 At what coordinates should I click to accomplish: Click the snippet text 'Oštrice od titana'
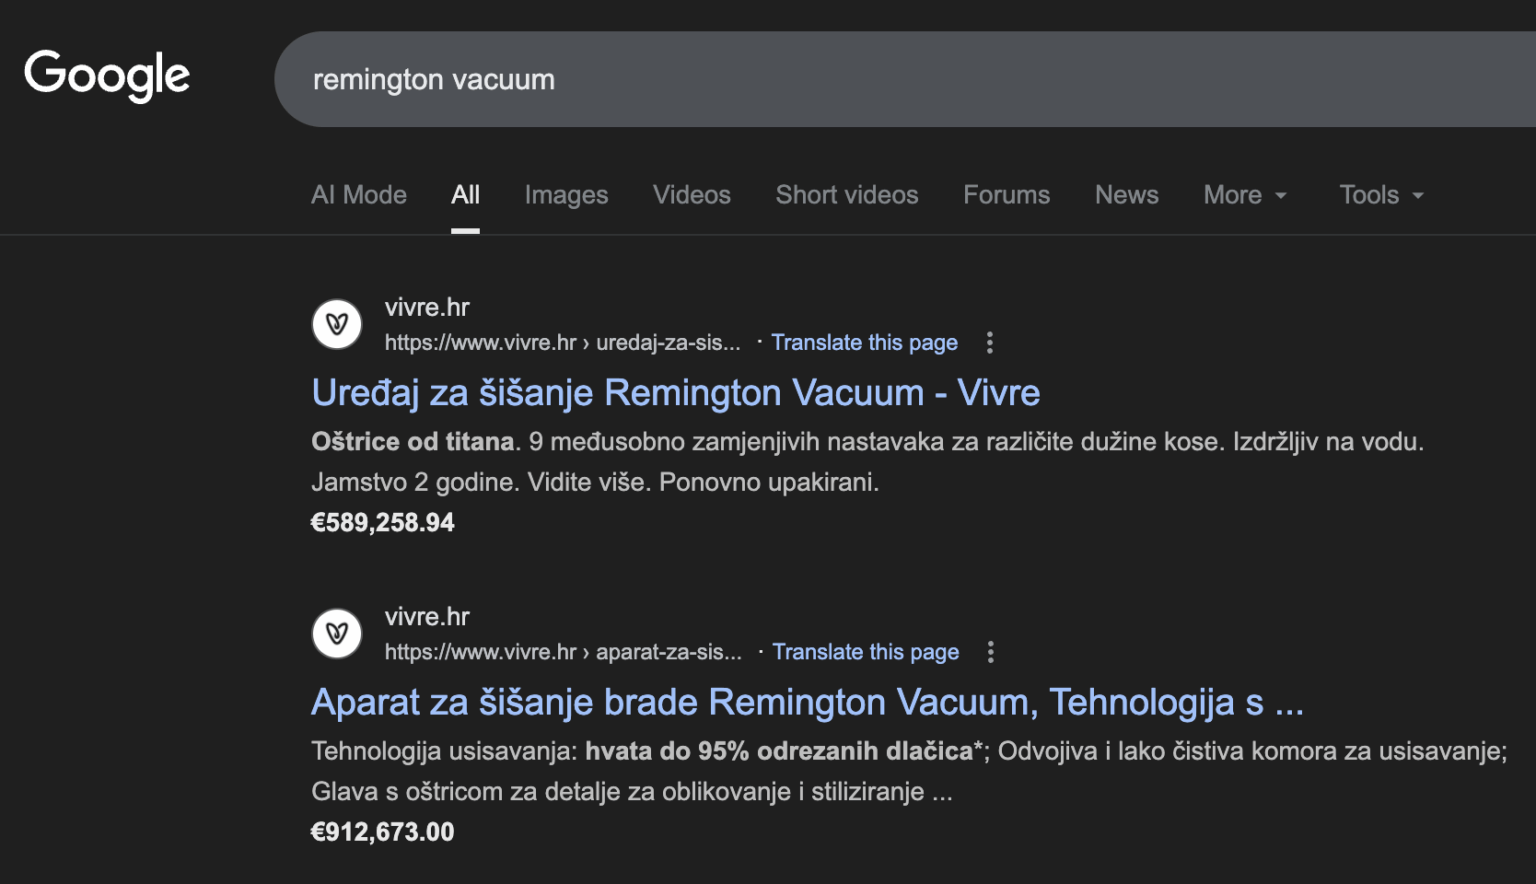pyautogui.click(x=413, y=441)
